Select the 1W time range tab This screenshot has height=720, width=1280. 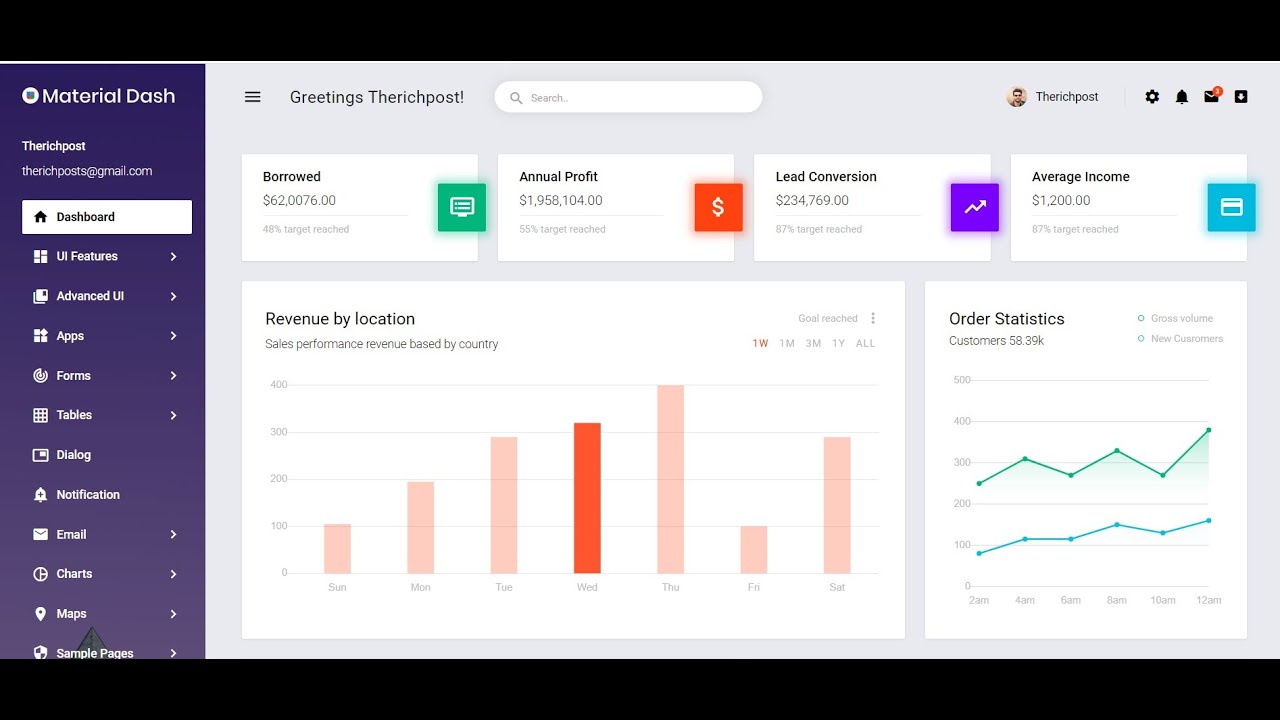pos(760,343)
